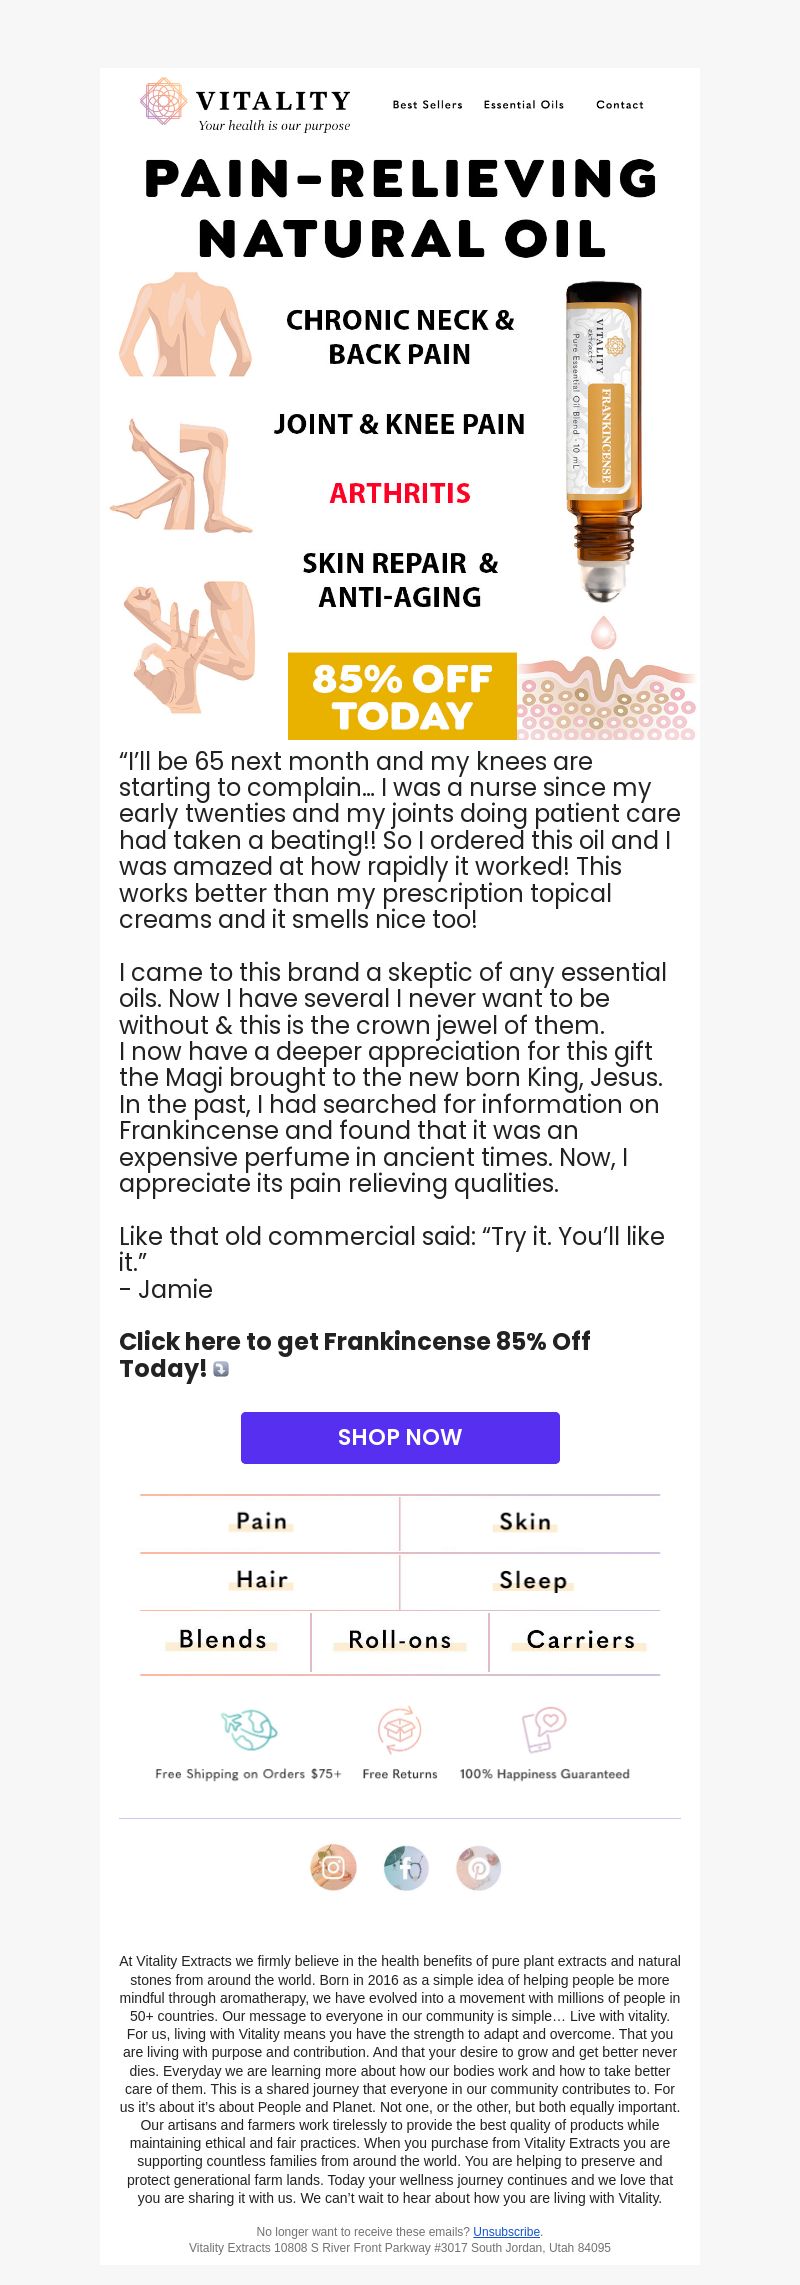Click the Happiness Guaranteed heart phone icon

point(544,1729)
